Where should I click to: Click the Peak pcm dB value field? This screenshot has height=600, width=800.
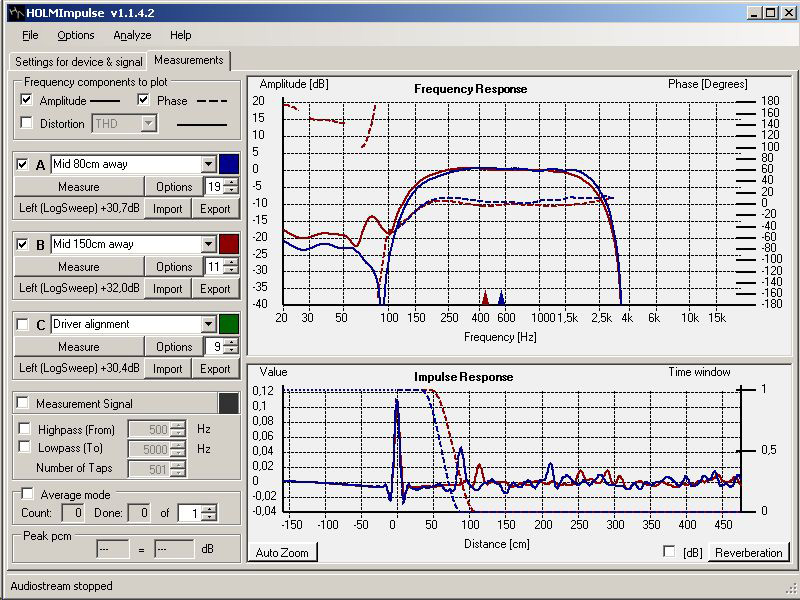click(174, 549)
